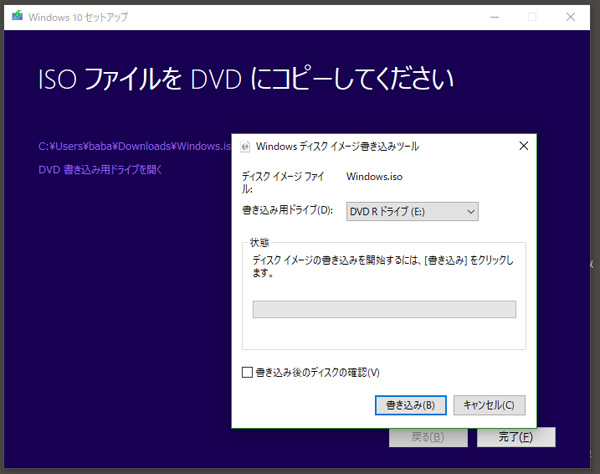Click the 完了(F) button in setup window
This screenshot has height=474, width=600.
(x=516, y=437)
